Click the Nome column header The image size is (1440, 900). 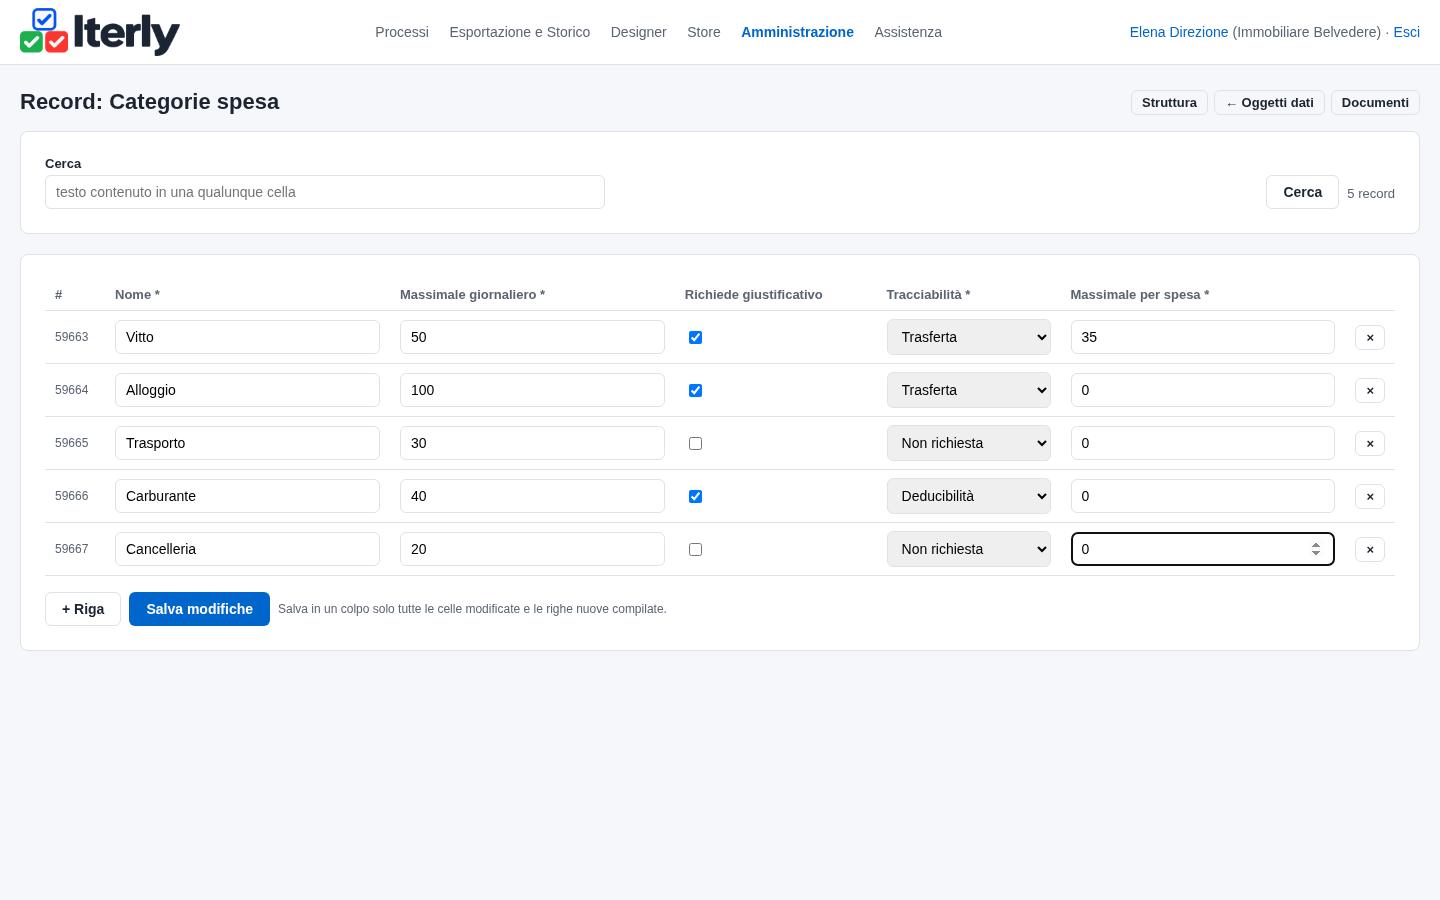pos(137,295)
